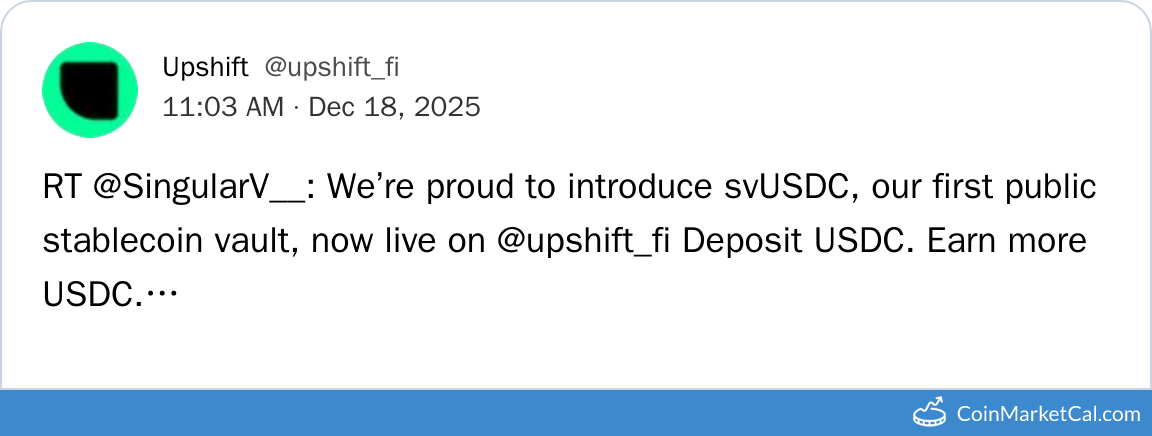This screenshot has height=436, width=1152.
Task: Click the Upshift green profile avatar
Action: pyautogui.click(x=90, y=89)
